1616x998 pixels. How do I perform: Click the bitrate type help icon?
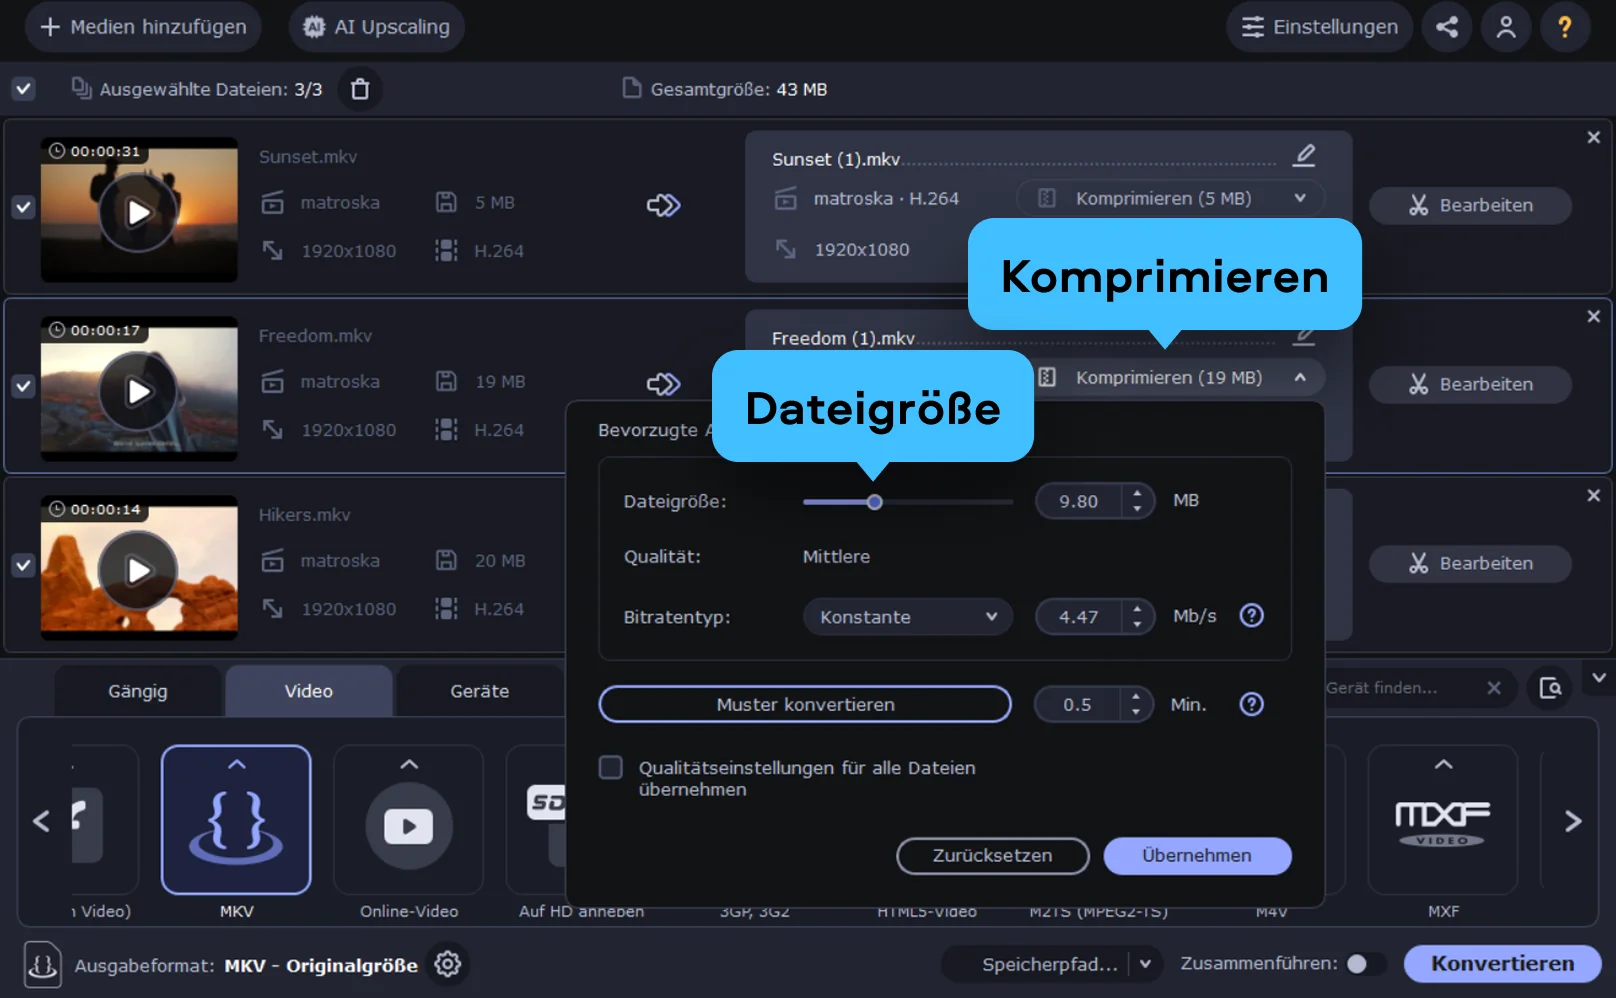pos(1251,616)
